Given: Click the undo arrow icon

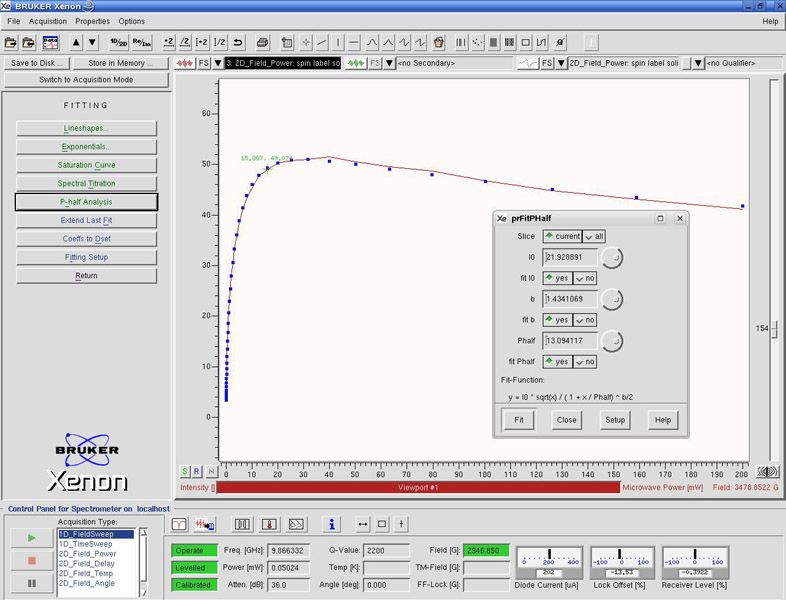Looking at the screenshot, I should (238, 43).
